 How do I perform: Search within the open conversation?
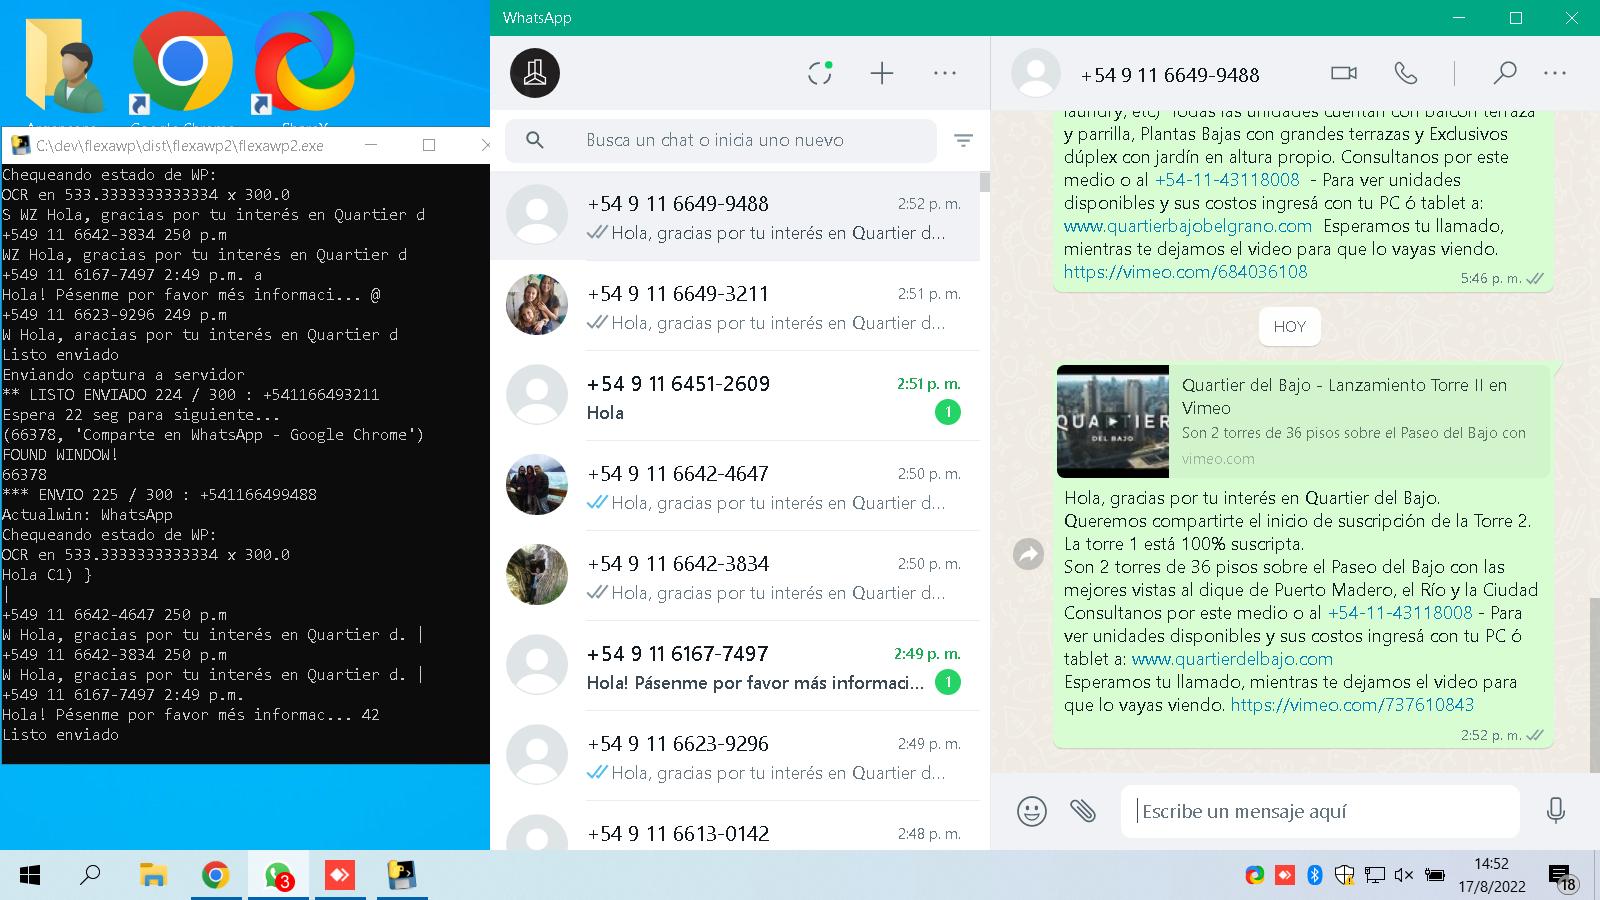click(x=1505, y=73)
